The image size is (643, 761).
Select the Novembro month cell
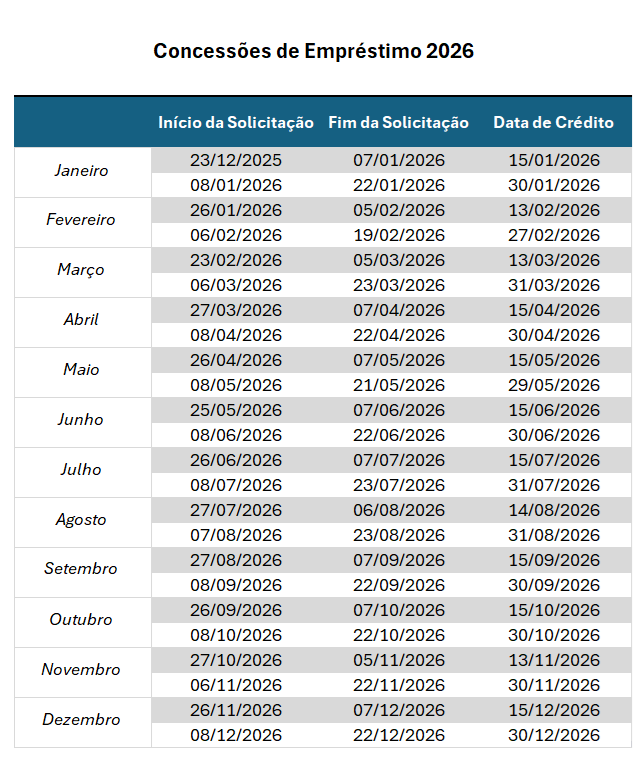pos(81,670)
